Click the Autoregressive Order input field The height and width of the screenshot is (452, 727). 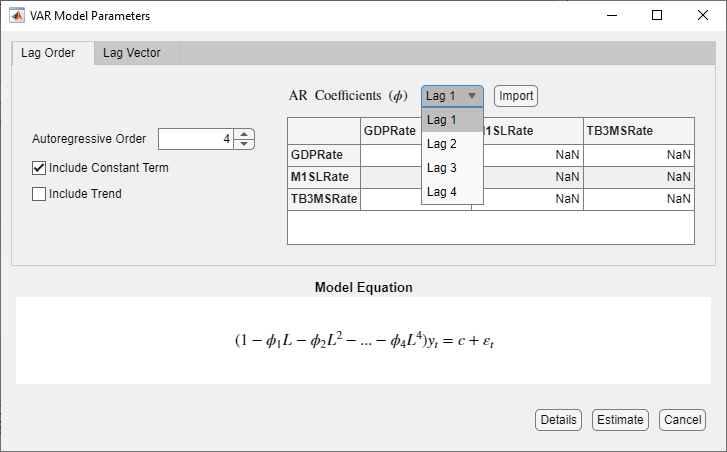pyautogui.click(x=196, y=139)
